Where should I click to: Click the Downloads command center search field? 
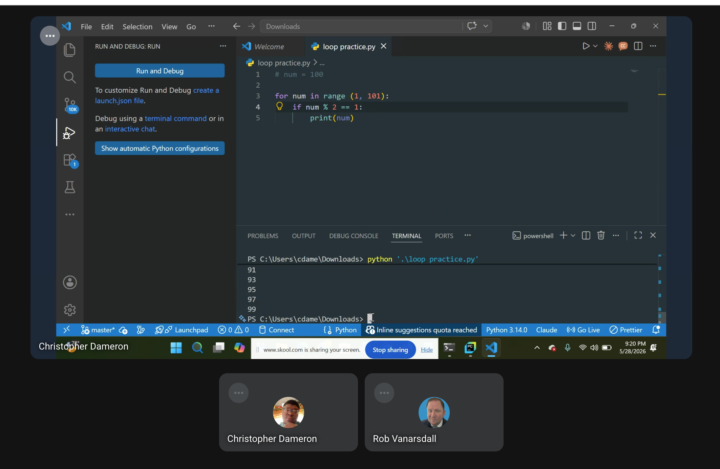tap(361, 26)
